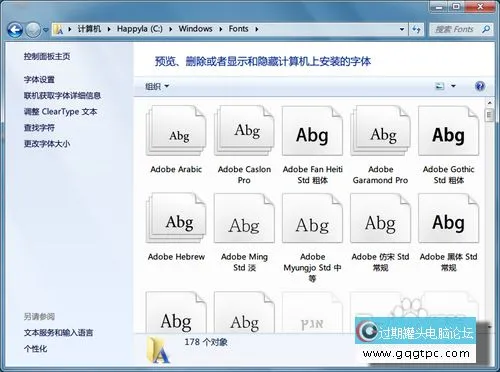Expand the chevron after Windows breadcrumb

point(220,29)
